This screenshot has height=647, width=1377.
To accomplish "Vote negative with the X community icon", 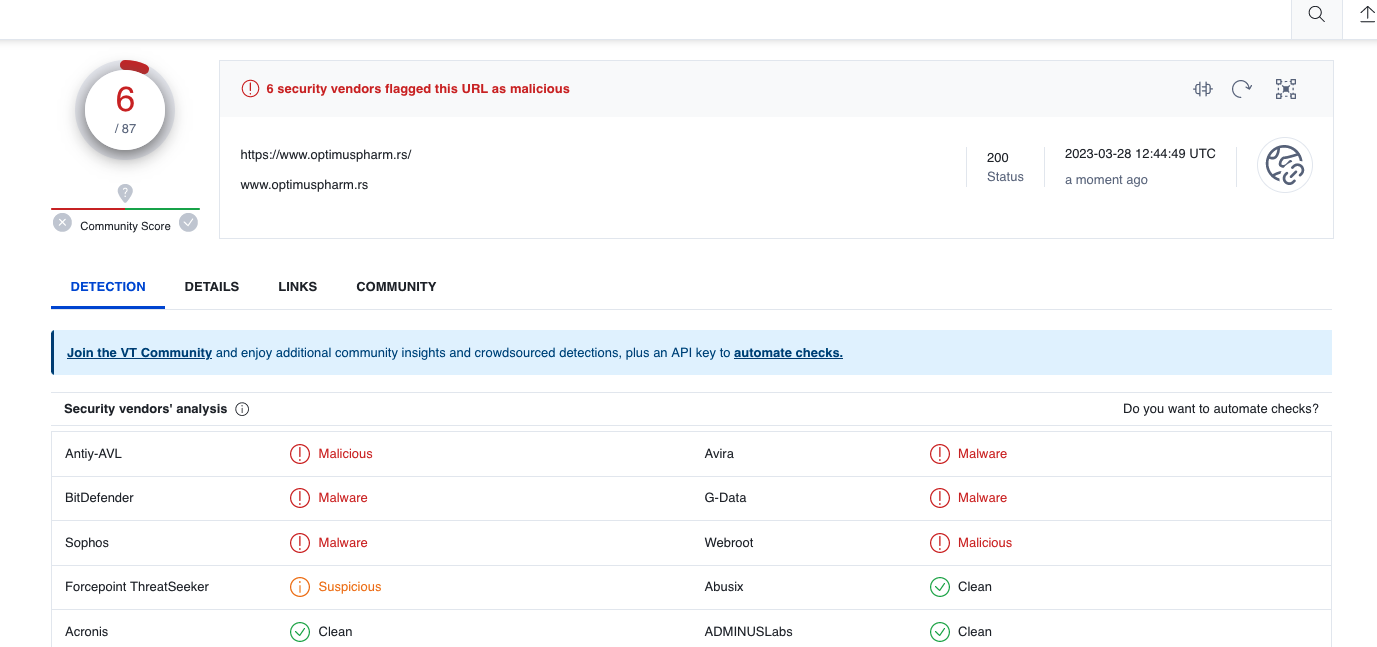I will pyautogui.click(x=62, y=223).
